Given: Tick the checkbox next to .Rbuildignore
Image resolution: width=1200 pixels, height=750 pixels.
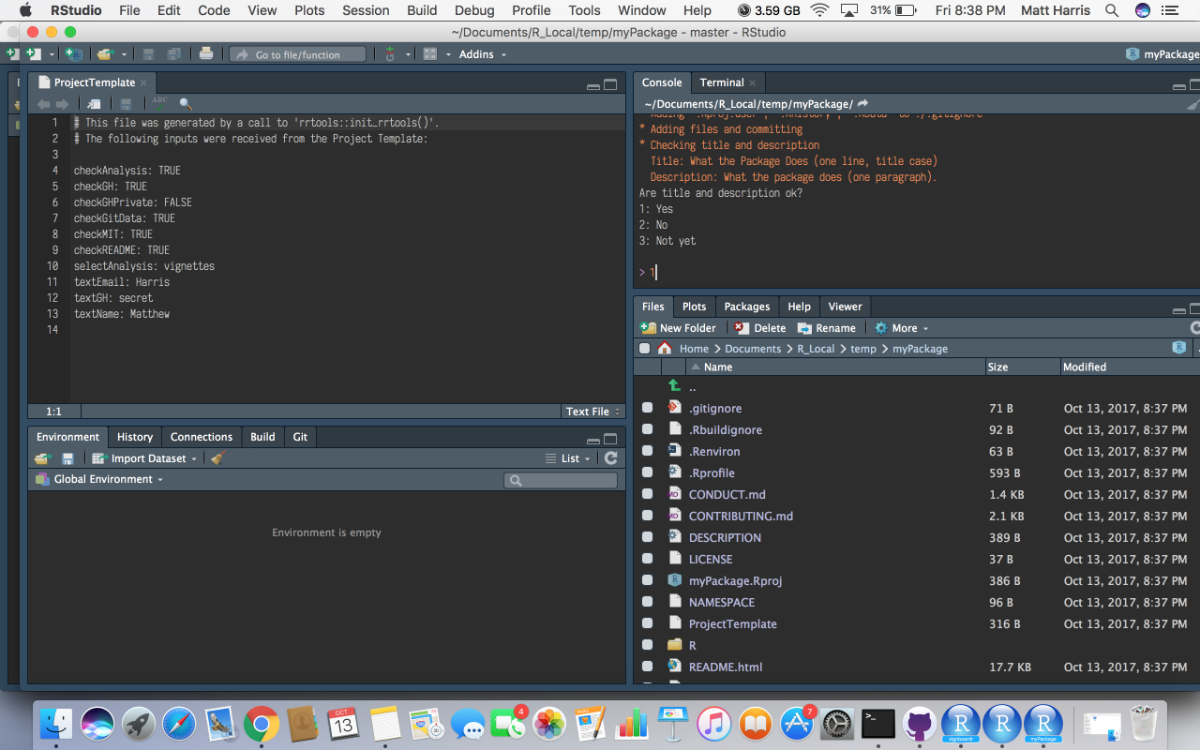Looking at the screenshot, I should [x=647, y=430].
